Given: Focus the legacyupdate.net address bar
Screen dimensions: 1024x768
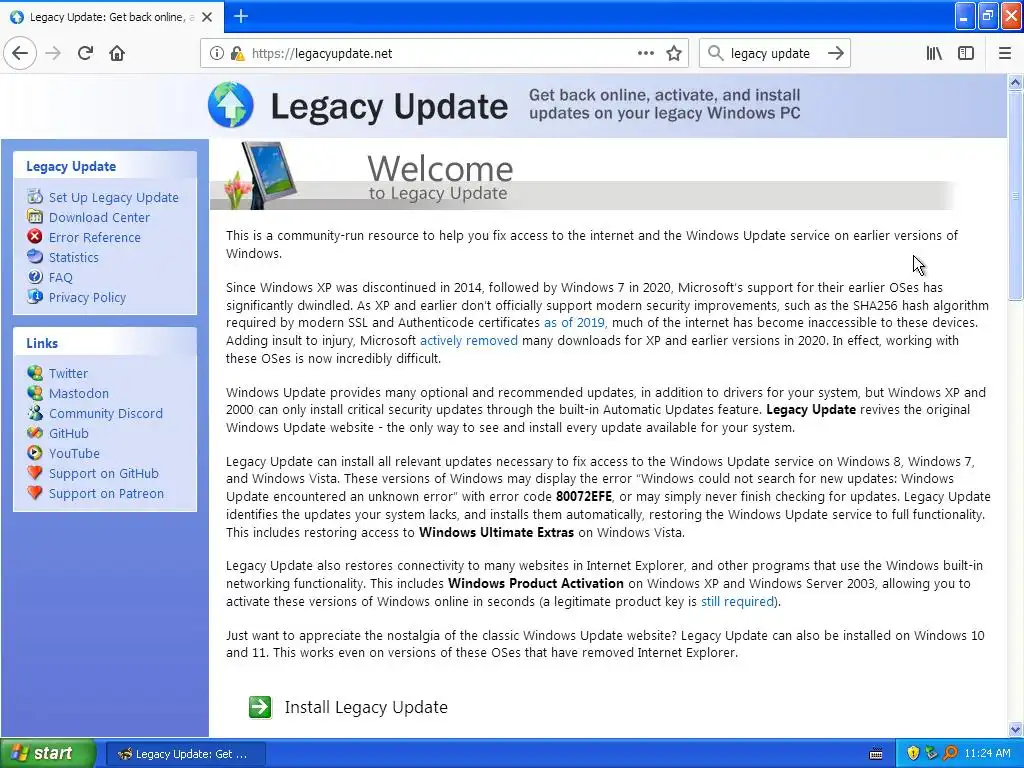Looking at the screenshot, I should tap(444, 54).
